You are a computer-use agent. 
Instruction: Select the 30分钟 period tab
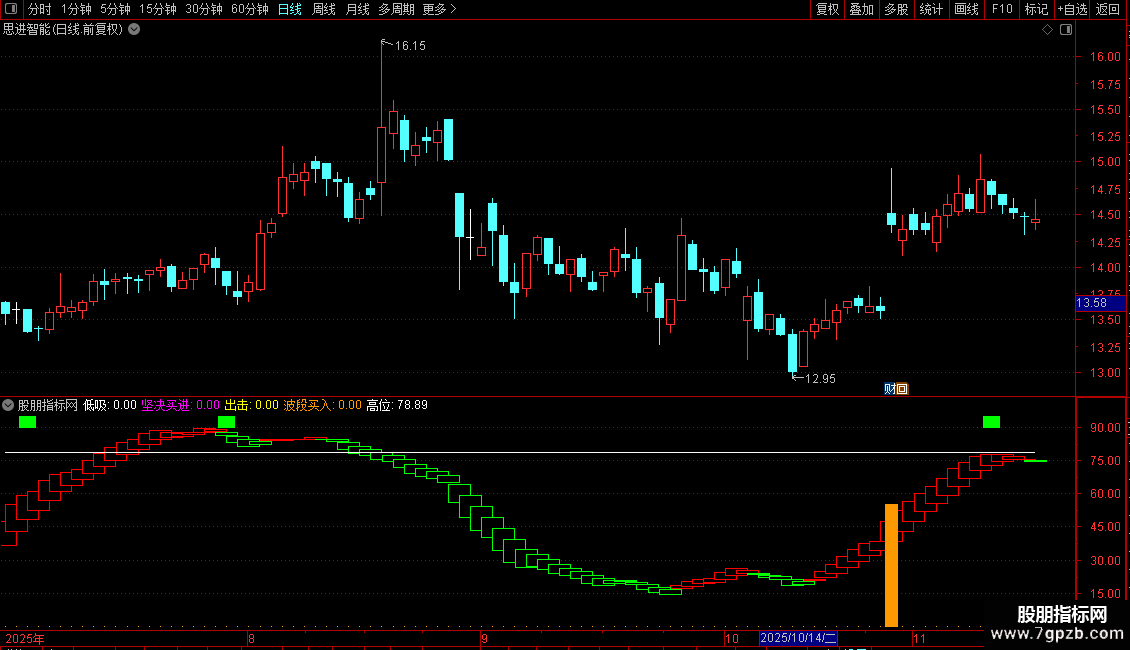point(203,9)
